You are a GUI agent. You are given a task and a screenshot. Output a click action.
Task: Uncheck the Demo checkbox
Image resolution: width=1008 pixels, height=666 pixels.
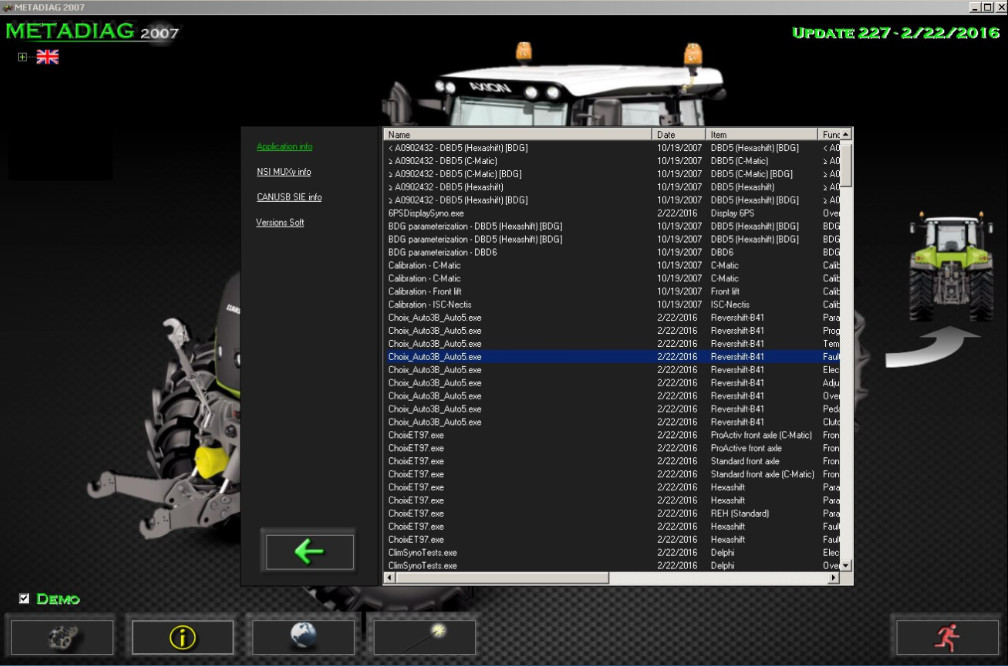(22, 599)
